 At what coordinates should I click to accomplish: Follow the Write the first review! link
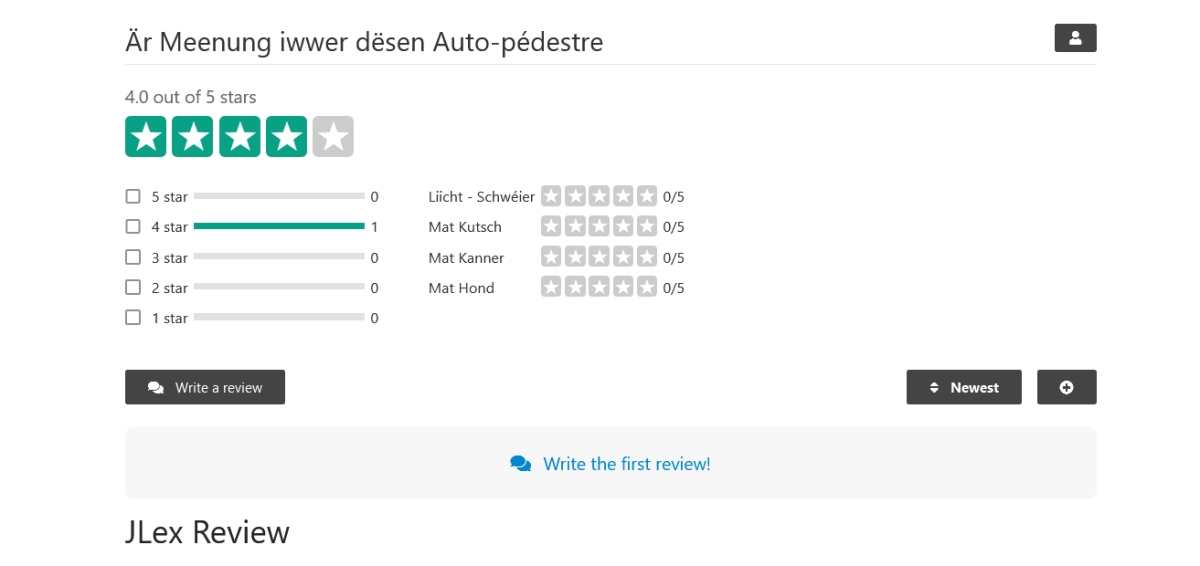[x=626, y=464]
